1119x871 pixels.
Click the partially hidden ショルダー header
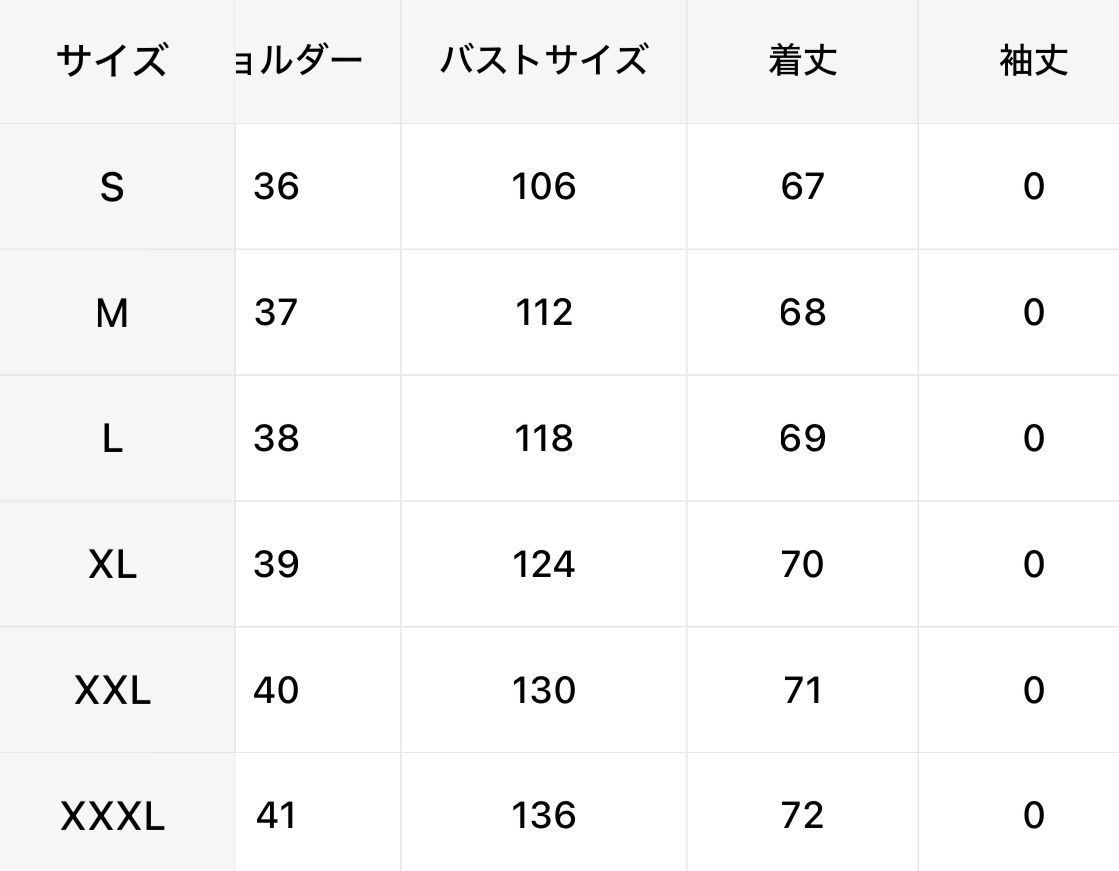[300, 62]
